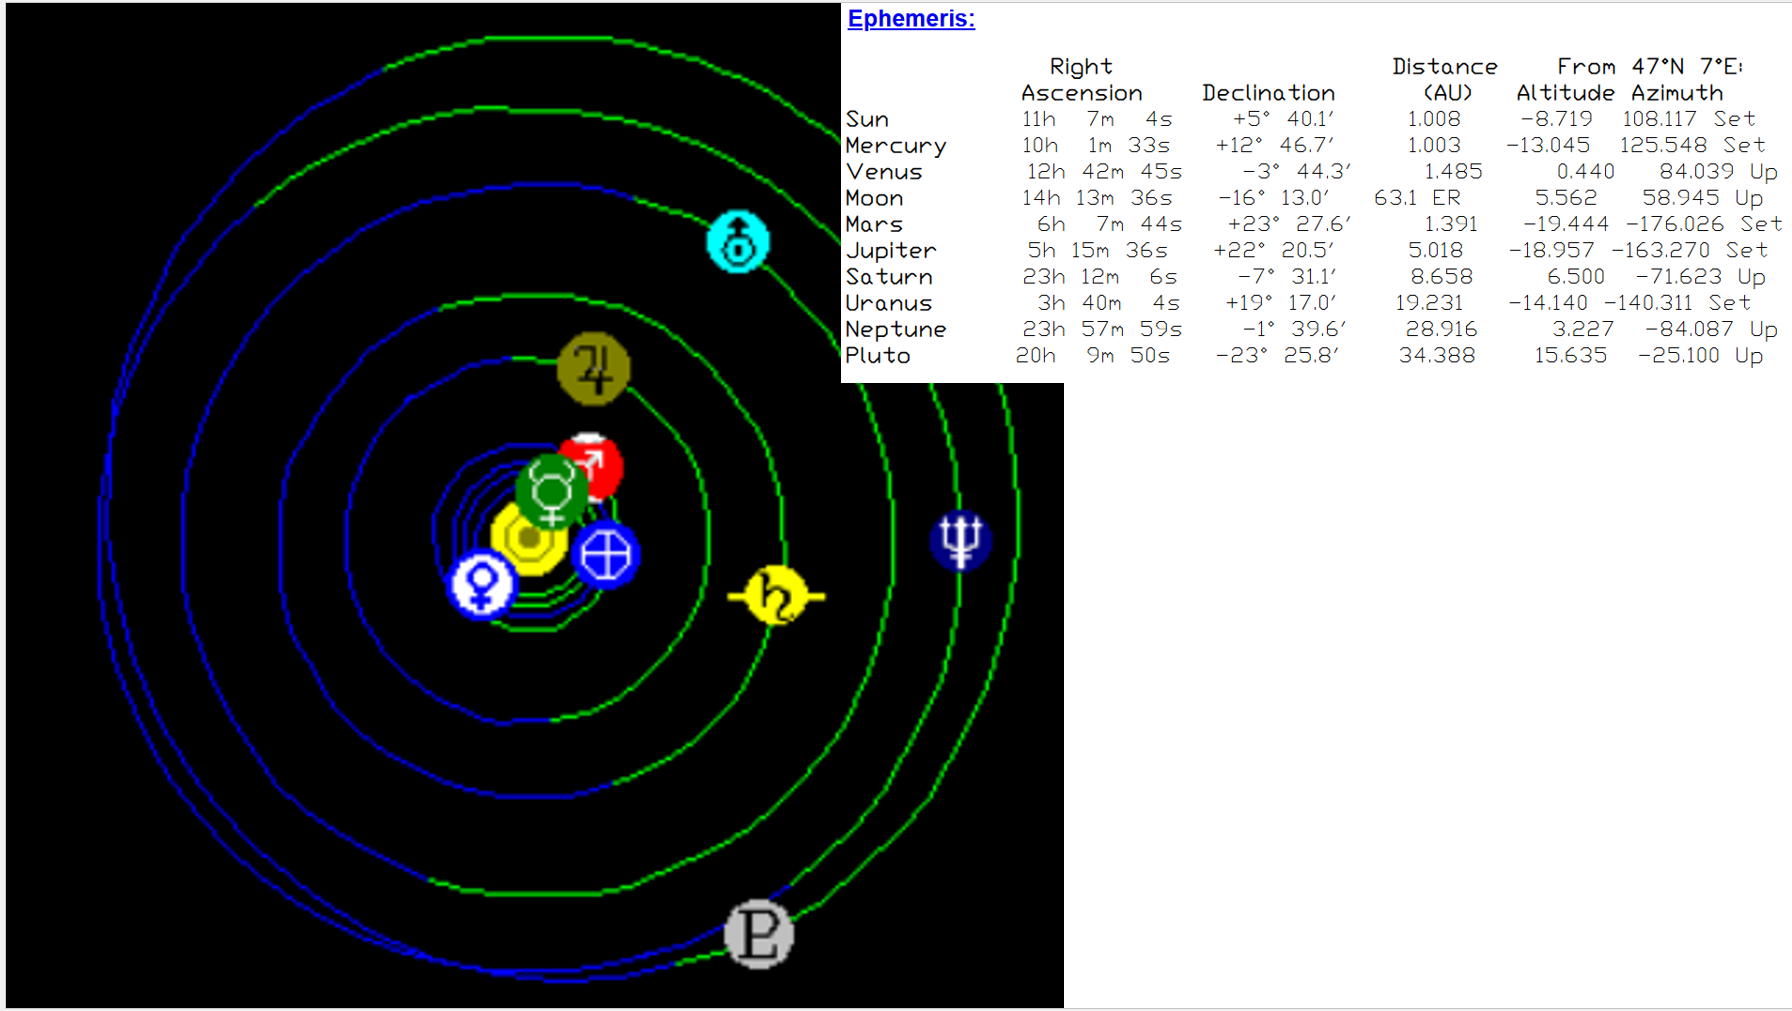This screenshot has height=1011, width=1792.
Task: Click the Moon row label in the table
Action: [874, 198]
